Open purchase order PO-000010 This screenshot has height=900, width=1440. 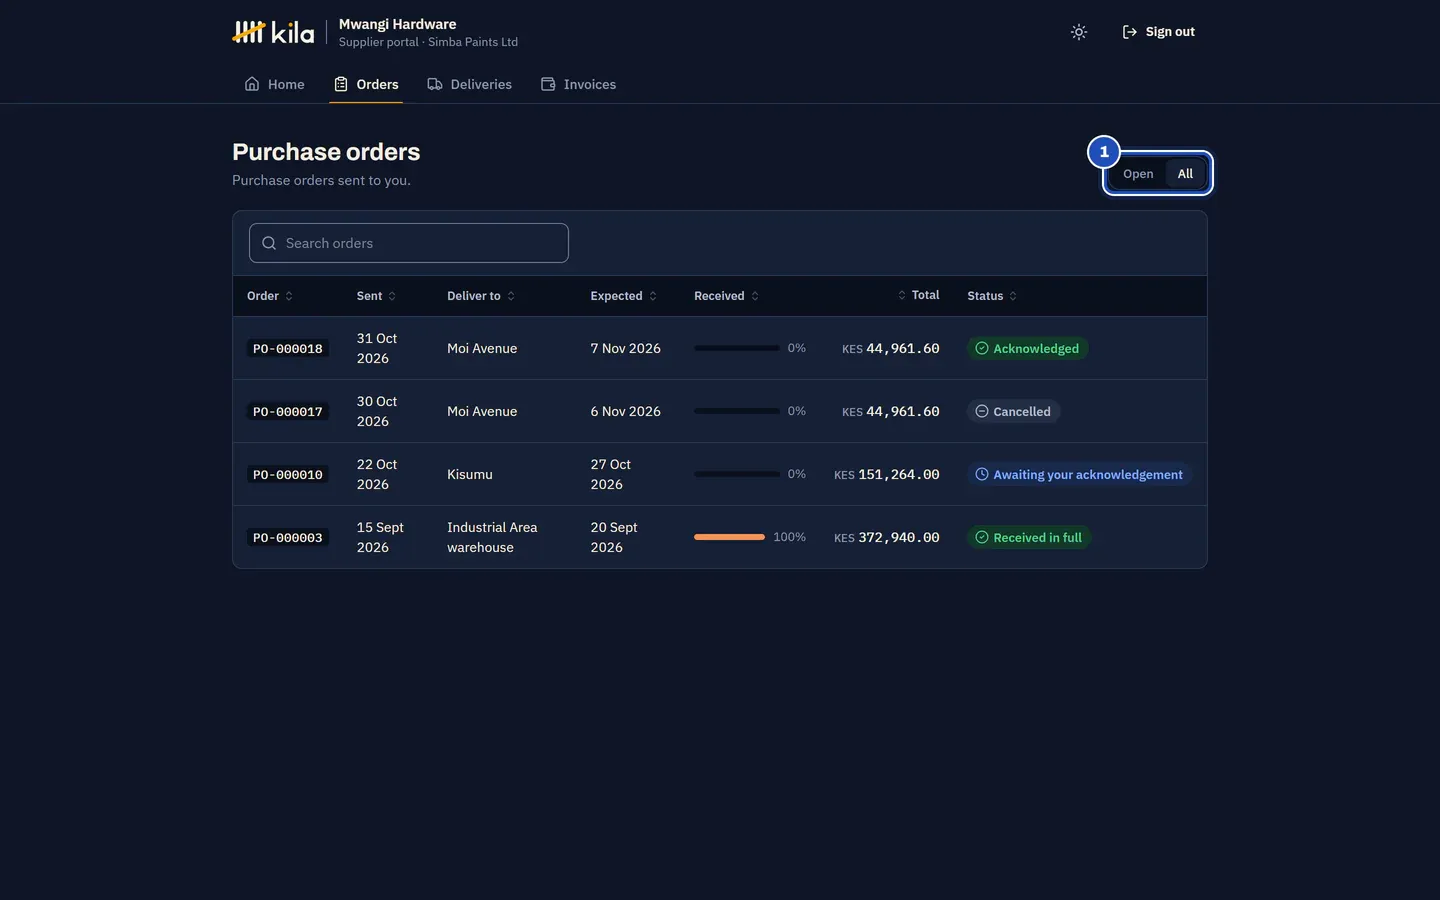point(288,475)
